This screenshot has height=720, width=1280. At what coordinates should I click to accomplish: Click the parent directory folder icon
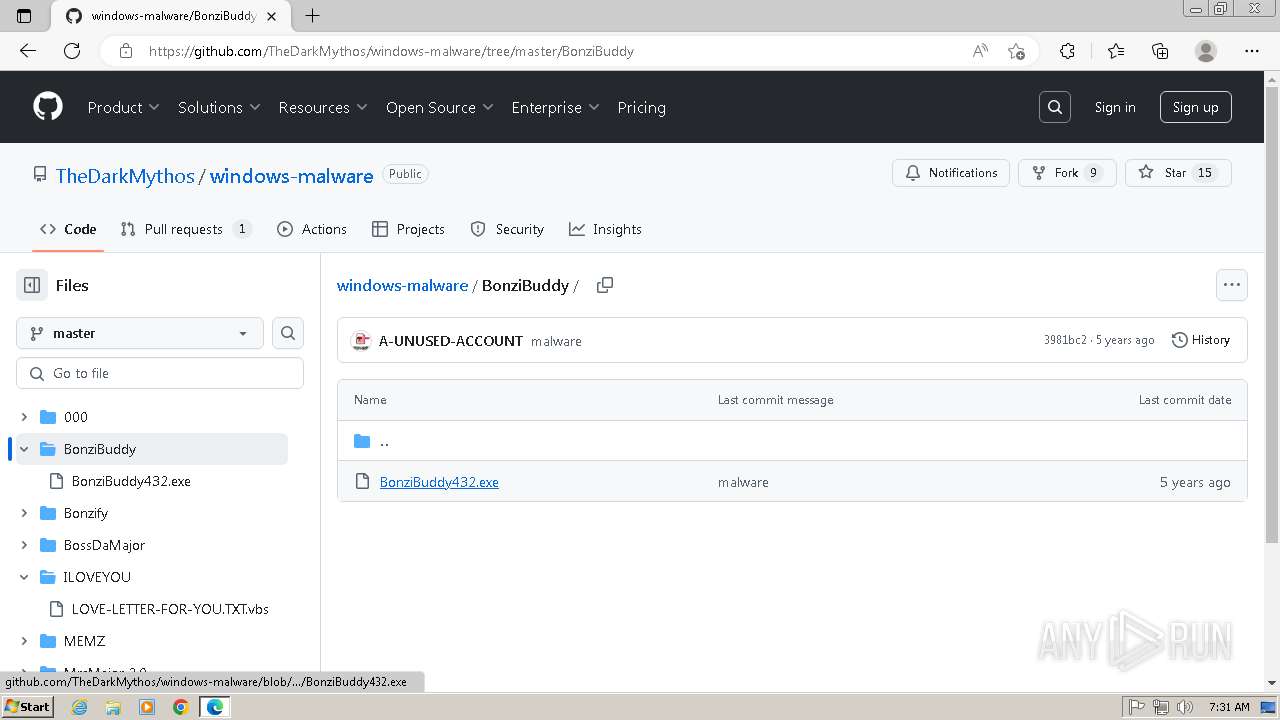tap(362, 441)
